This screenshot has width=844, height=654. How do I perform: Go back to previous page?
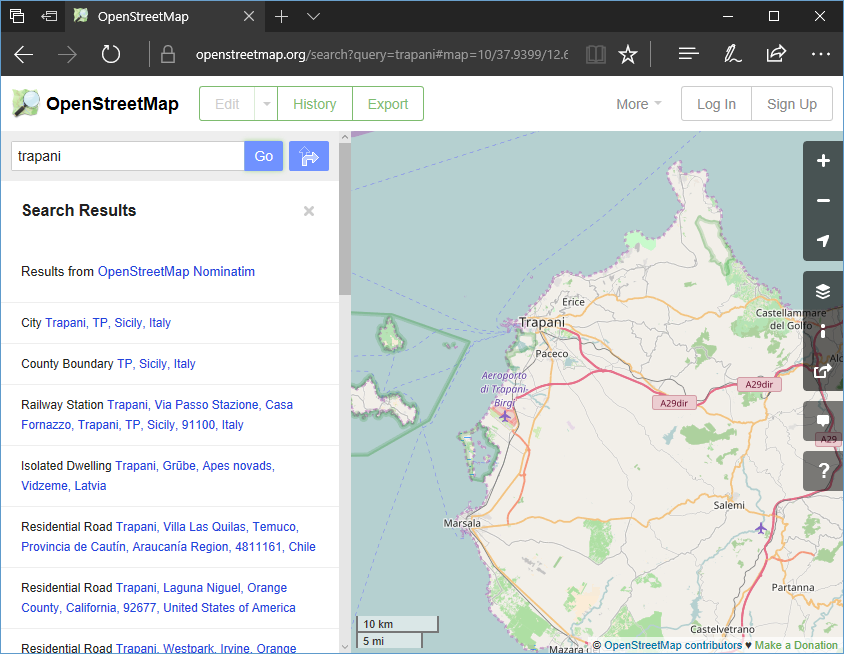click(x=23, y=54)
